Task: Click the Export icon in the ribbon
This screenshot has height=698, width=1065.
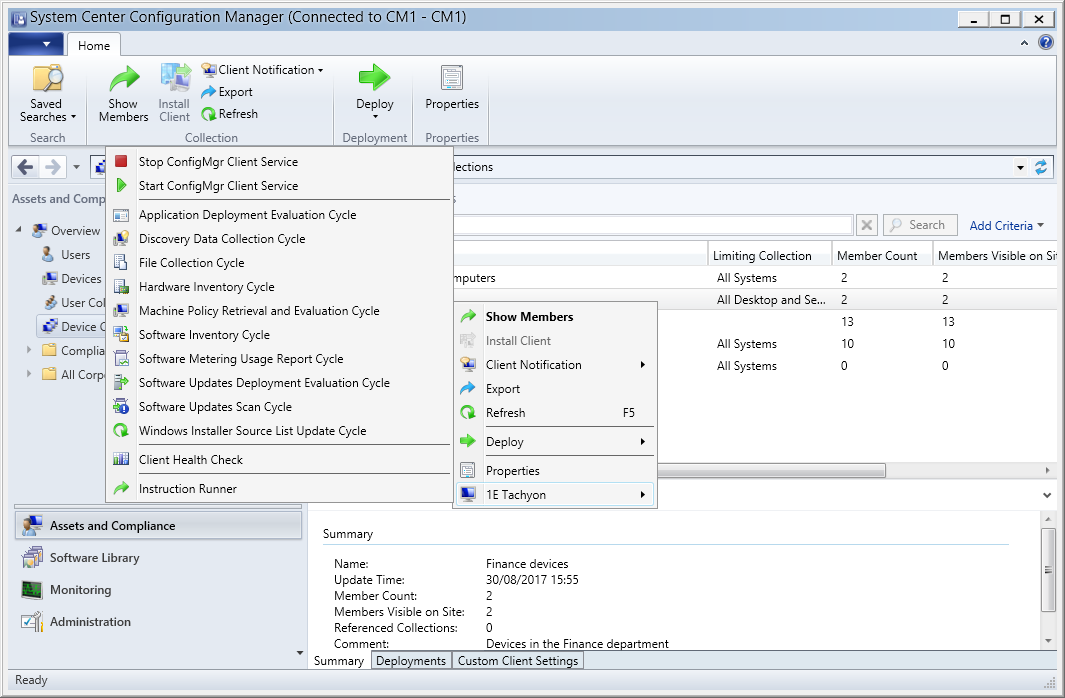Action: pos(209,92)
